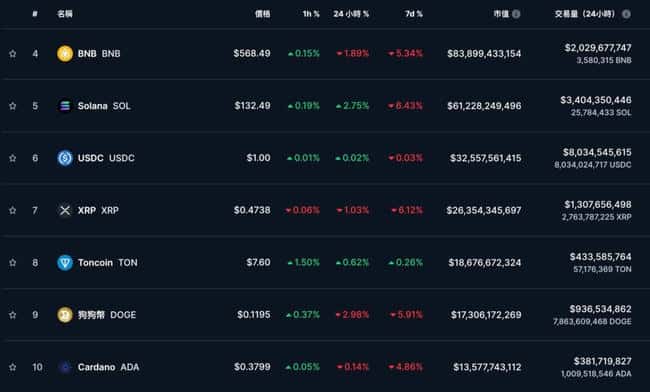Image resolution: width=650 pixels, height=392 pixels.
Task: Sort by the # rank column header
Action: [x=35, y=14]
